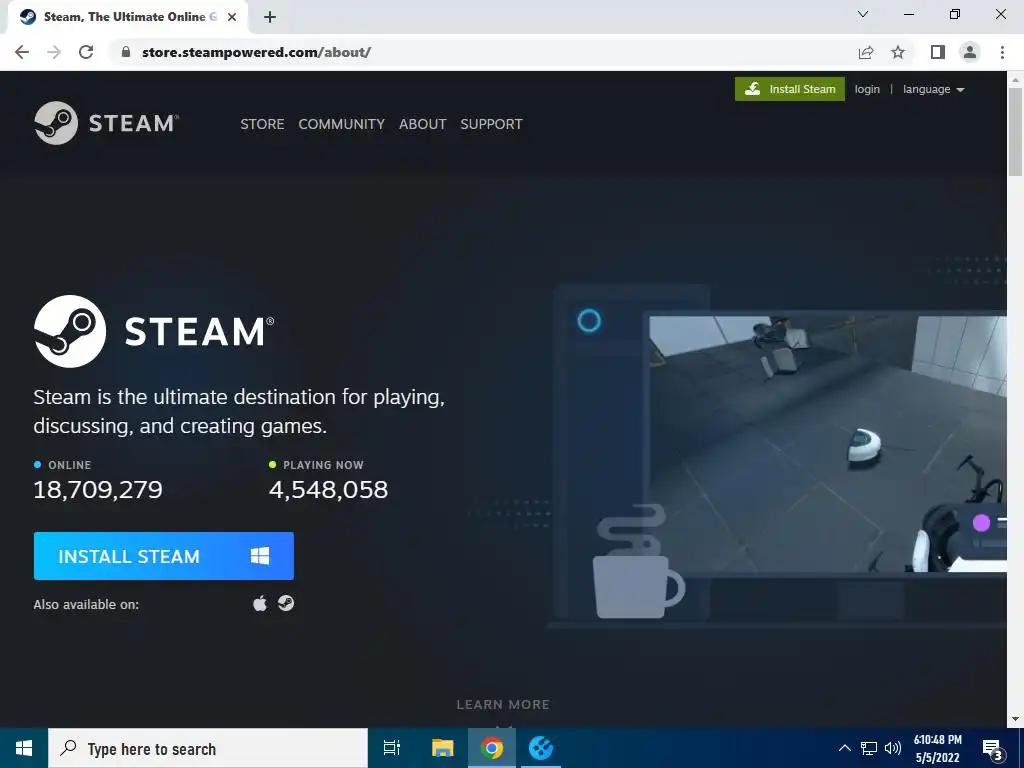This screenshot has width=1024, height=768.
Task: Go back using the browser back arrow
Action: coord(22,52)
